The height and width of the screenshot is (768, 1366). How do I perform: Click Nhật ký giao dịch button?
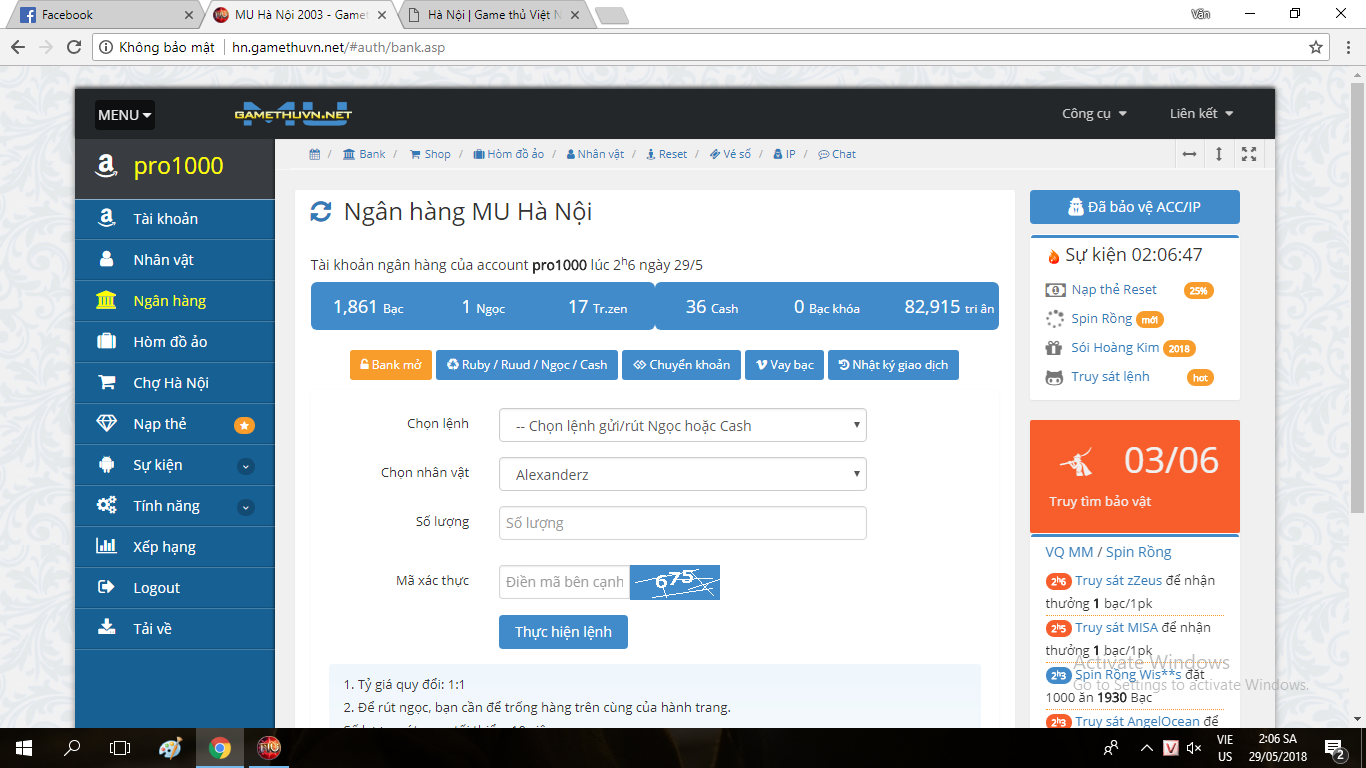[893, 365]
